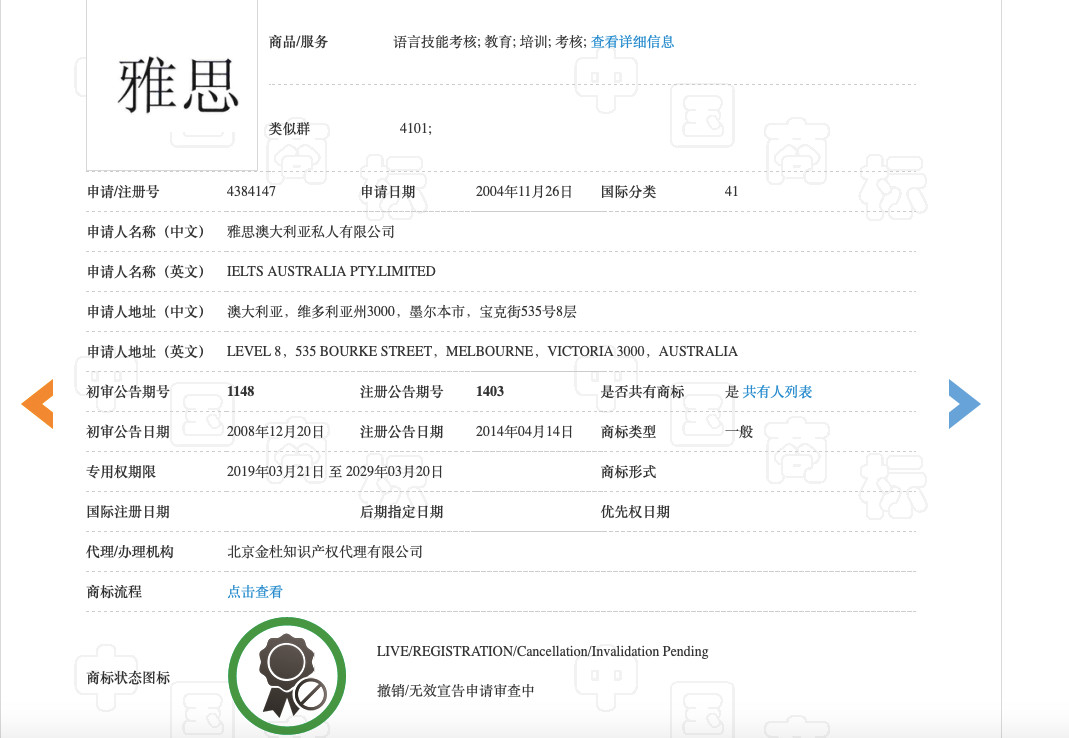The width and height of the screenshot is (1069, 738).
Task: Select English address LEVEL 8, 535 BOURKE STREET
Action: (329, 351)
